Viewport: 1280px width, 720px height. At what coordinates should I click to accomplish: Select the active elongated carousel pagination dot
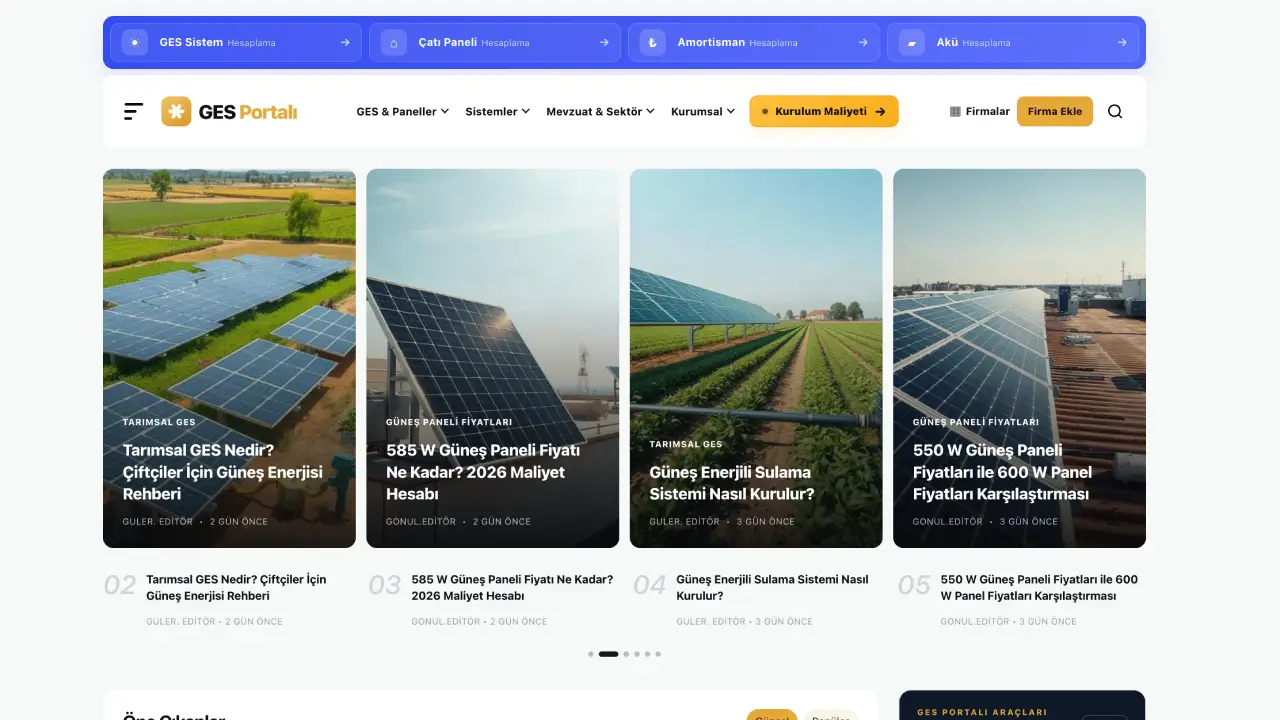pos(608,654)
